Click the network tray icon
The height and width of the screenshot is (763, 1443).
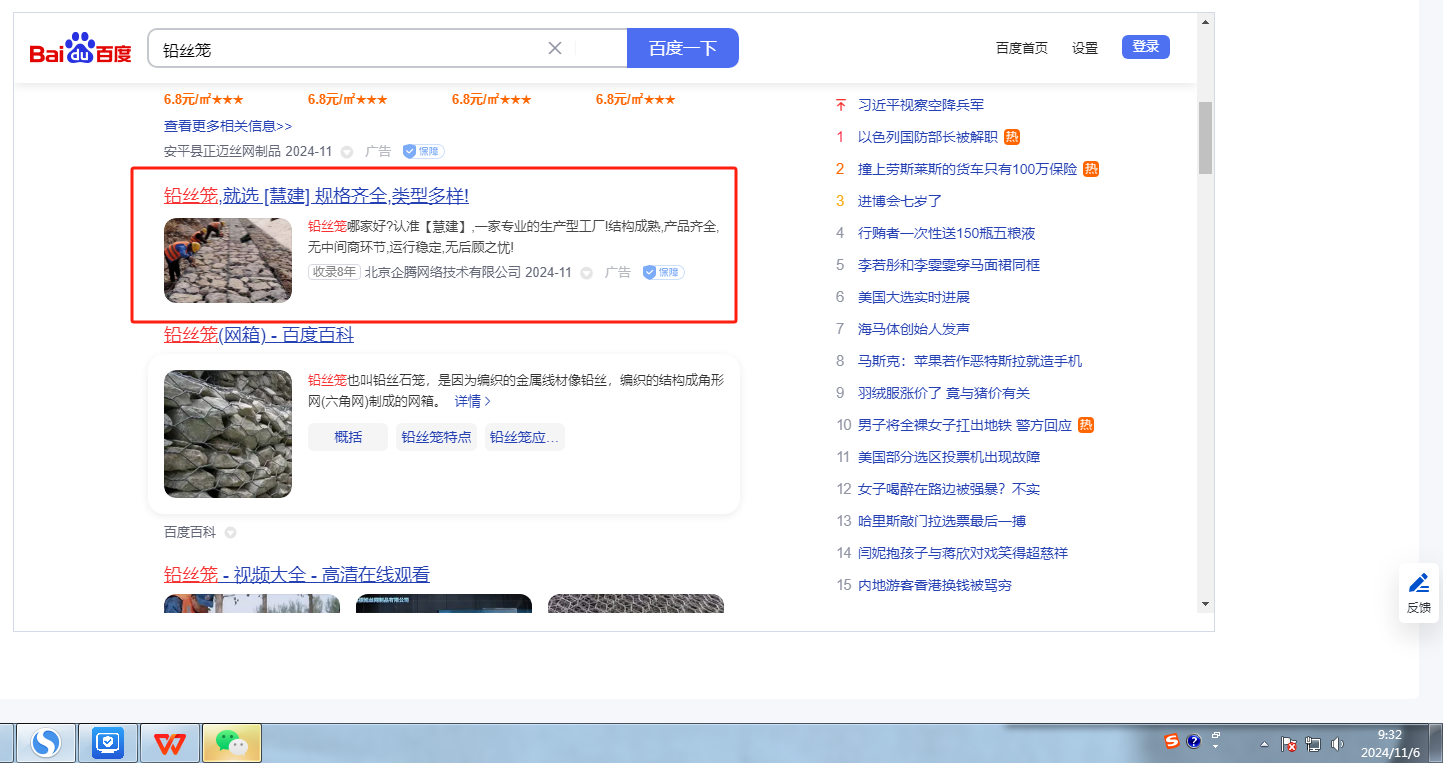point(1313,744)
